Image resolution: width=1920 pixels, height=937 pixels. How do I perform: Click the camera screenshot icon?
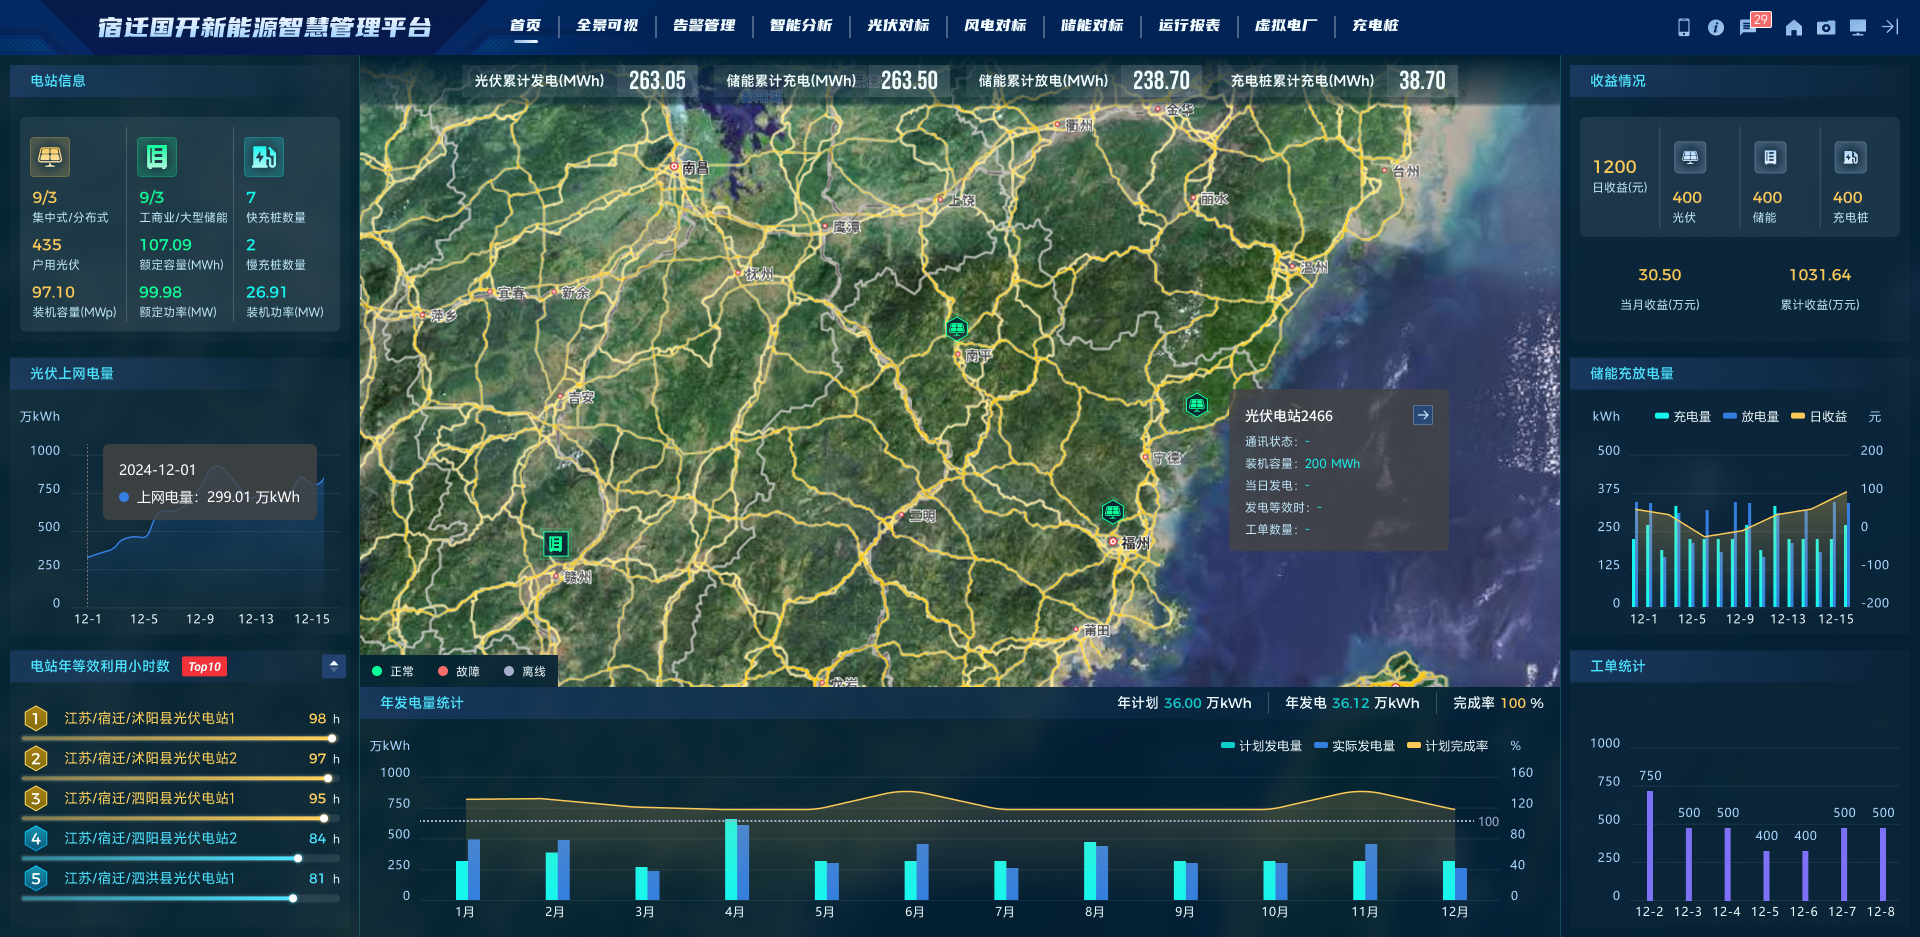(1826, 27)
